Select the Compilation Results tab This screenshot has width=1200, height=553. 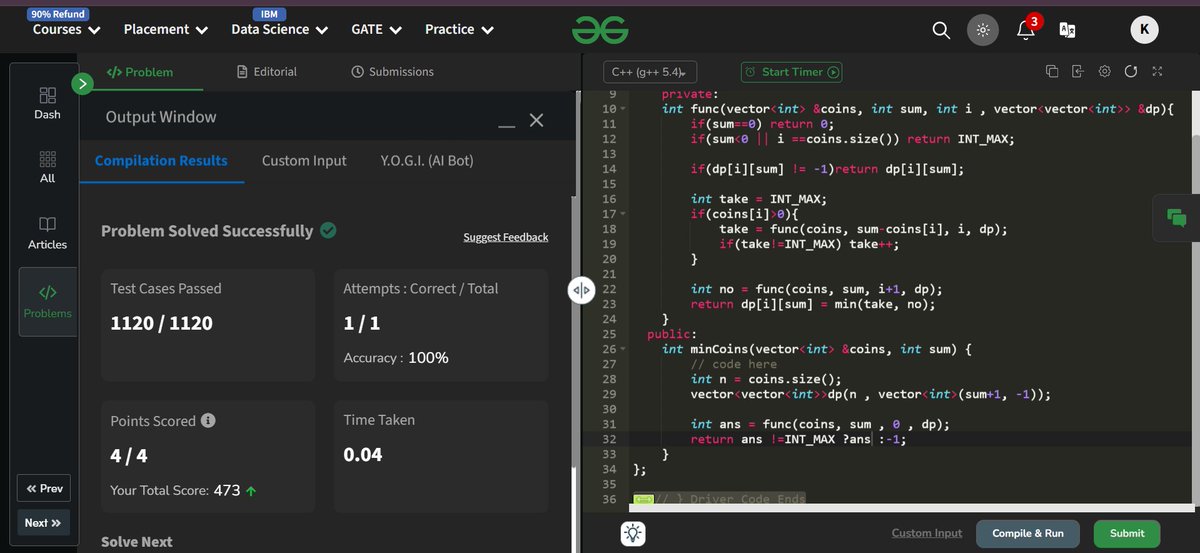click(x=161, y=160)
